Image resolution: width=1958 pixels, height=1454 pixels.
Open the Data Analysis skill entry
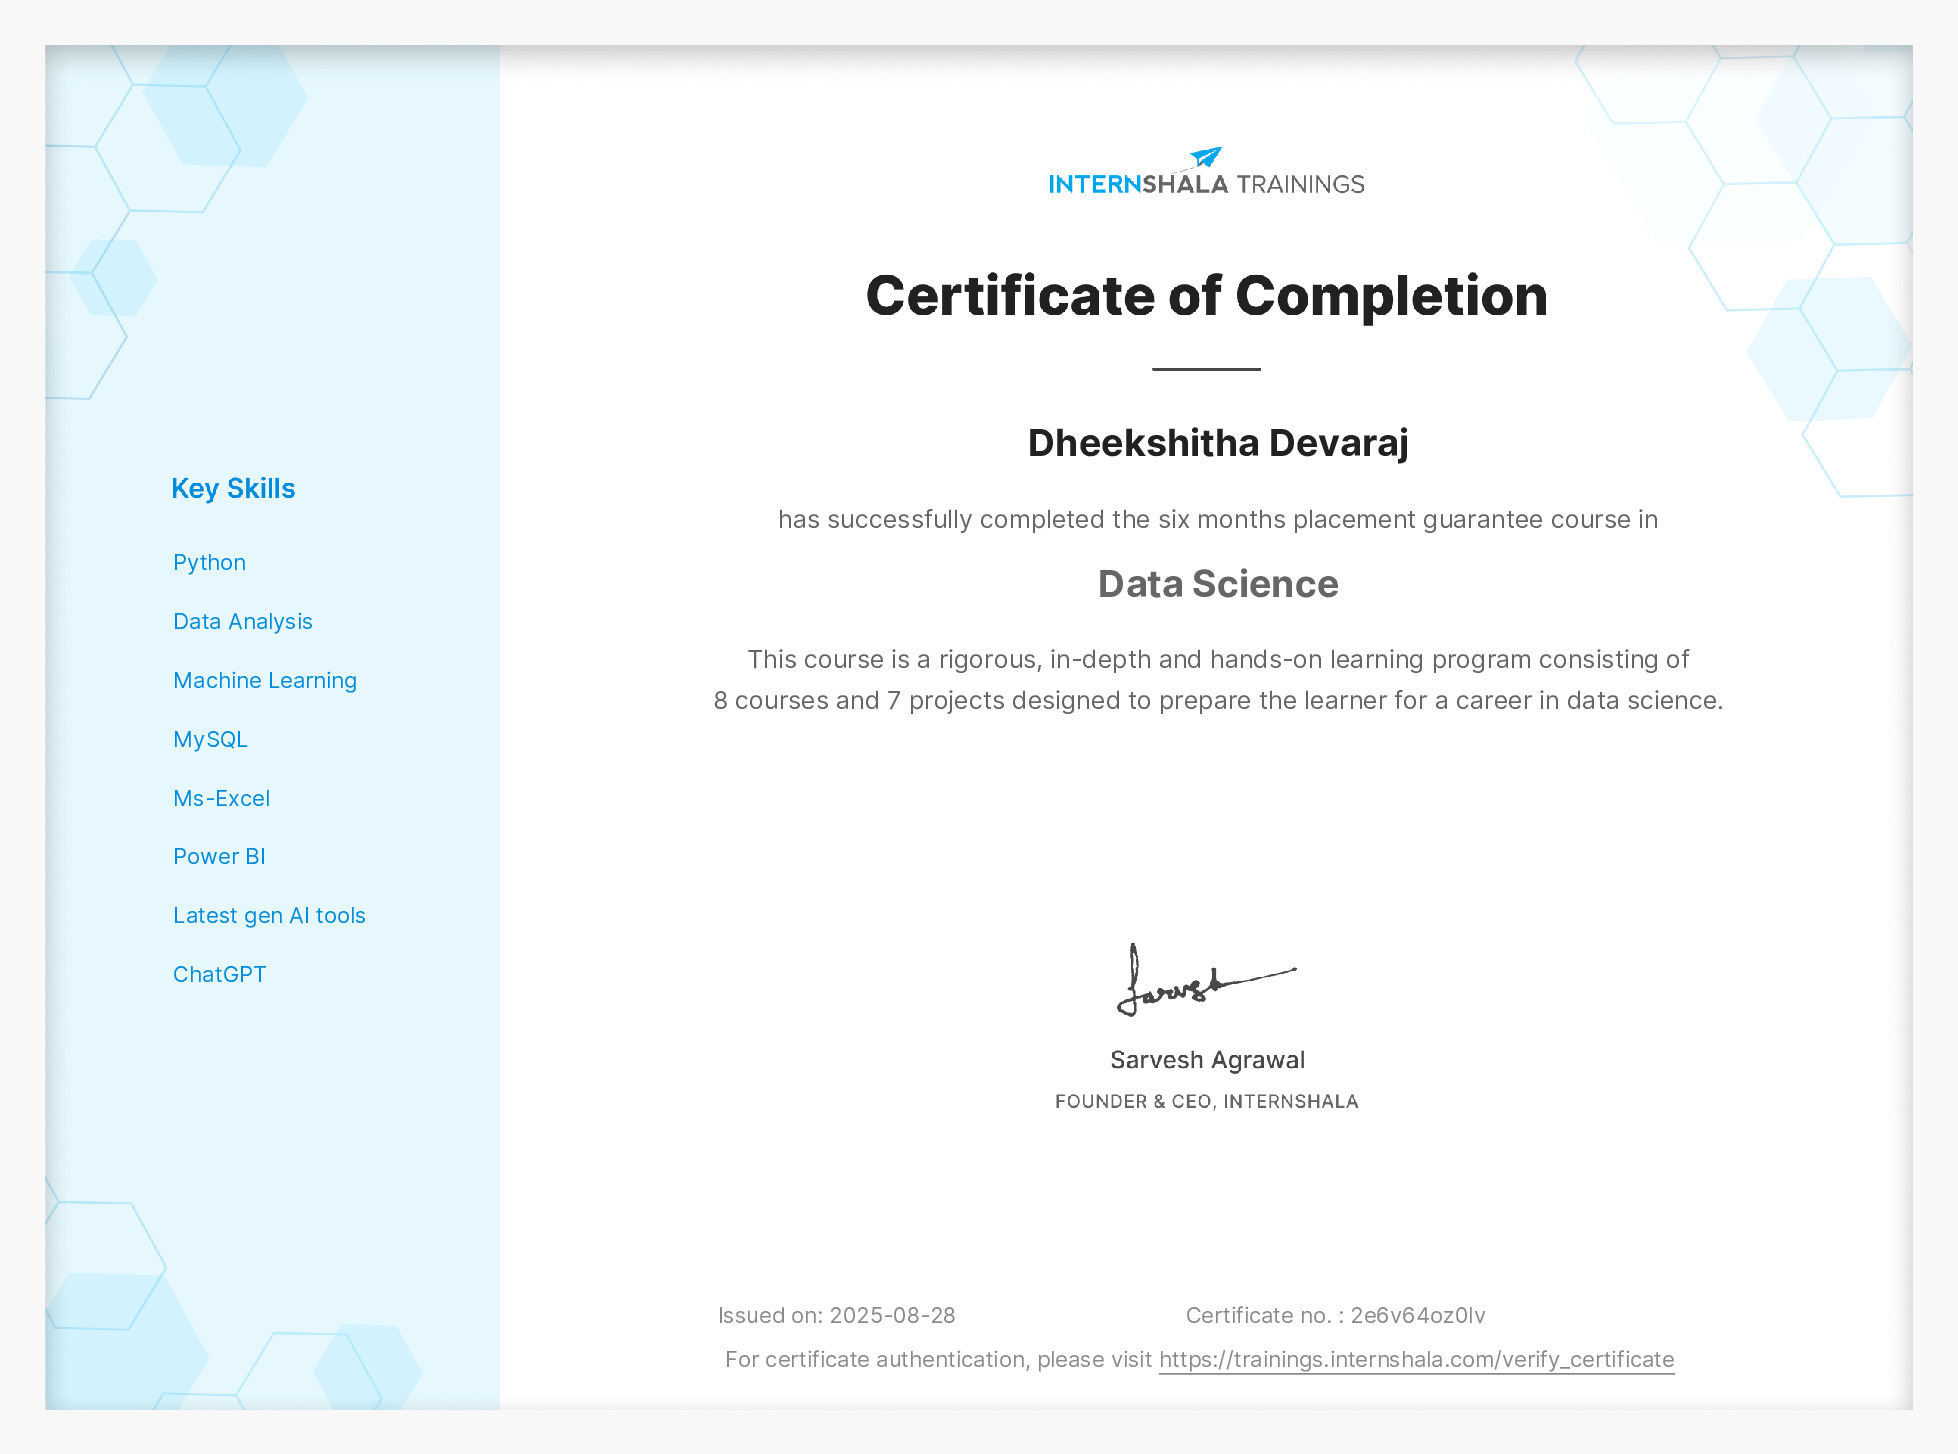242,621
